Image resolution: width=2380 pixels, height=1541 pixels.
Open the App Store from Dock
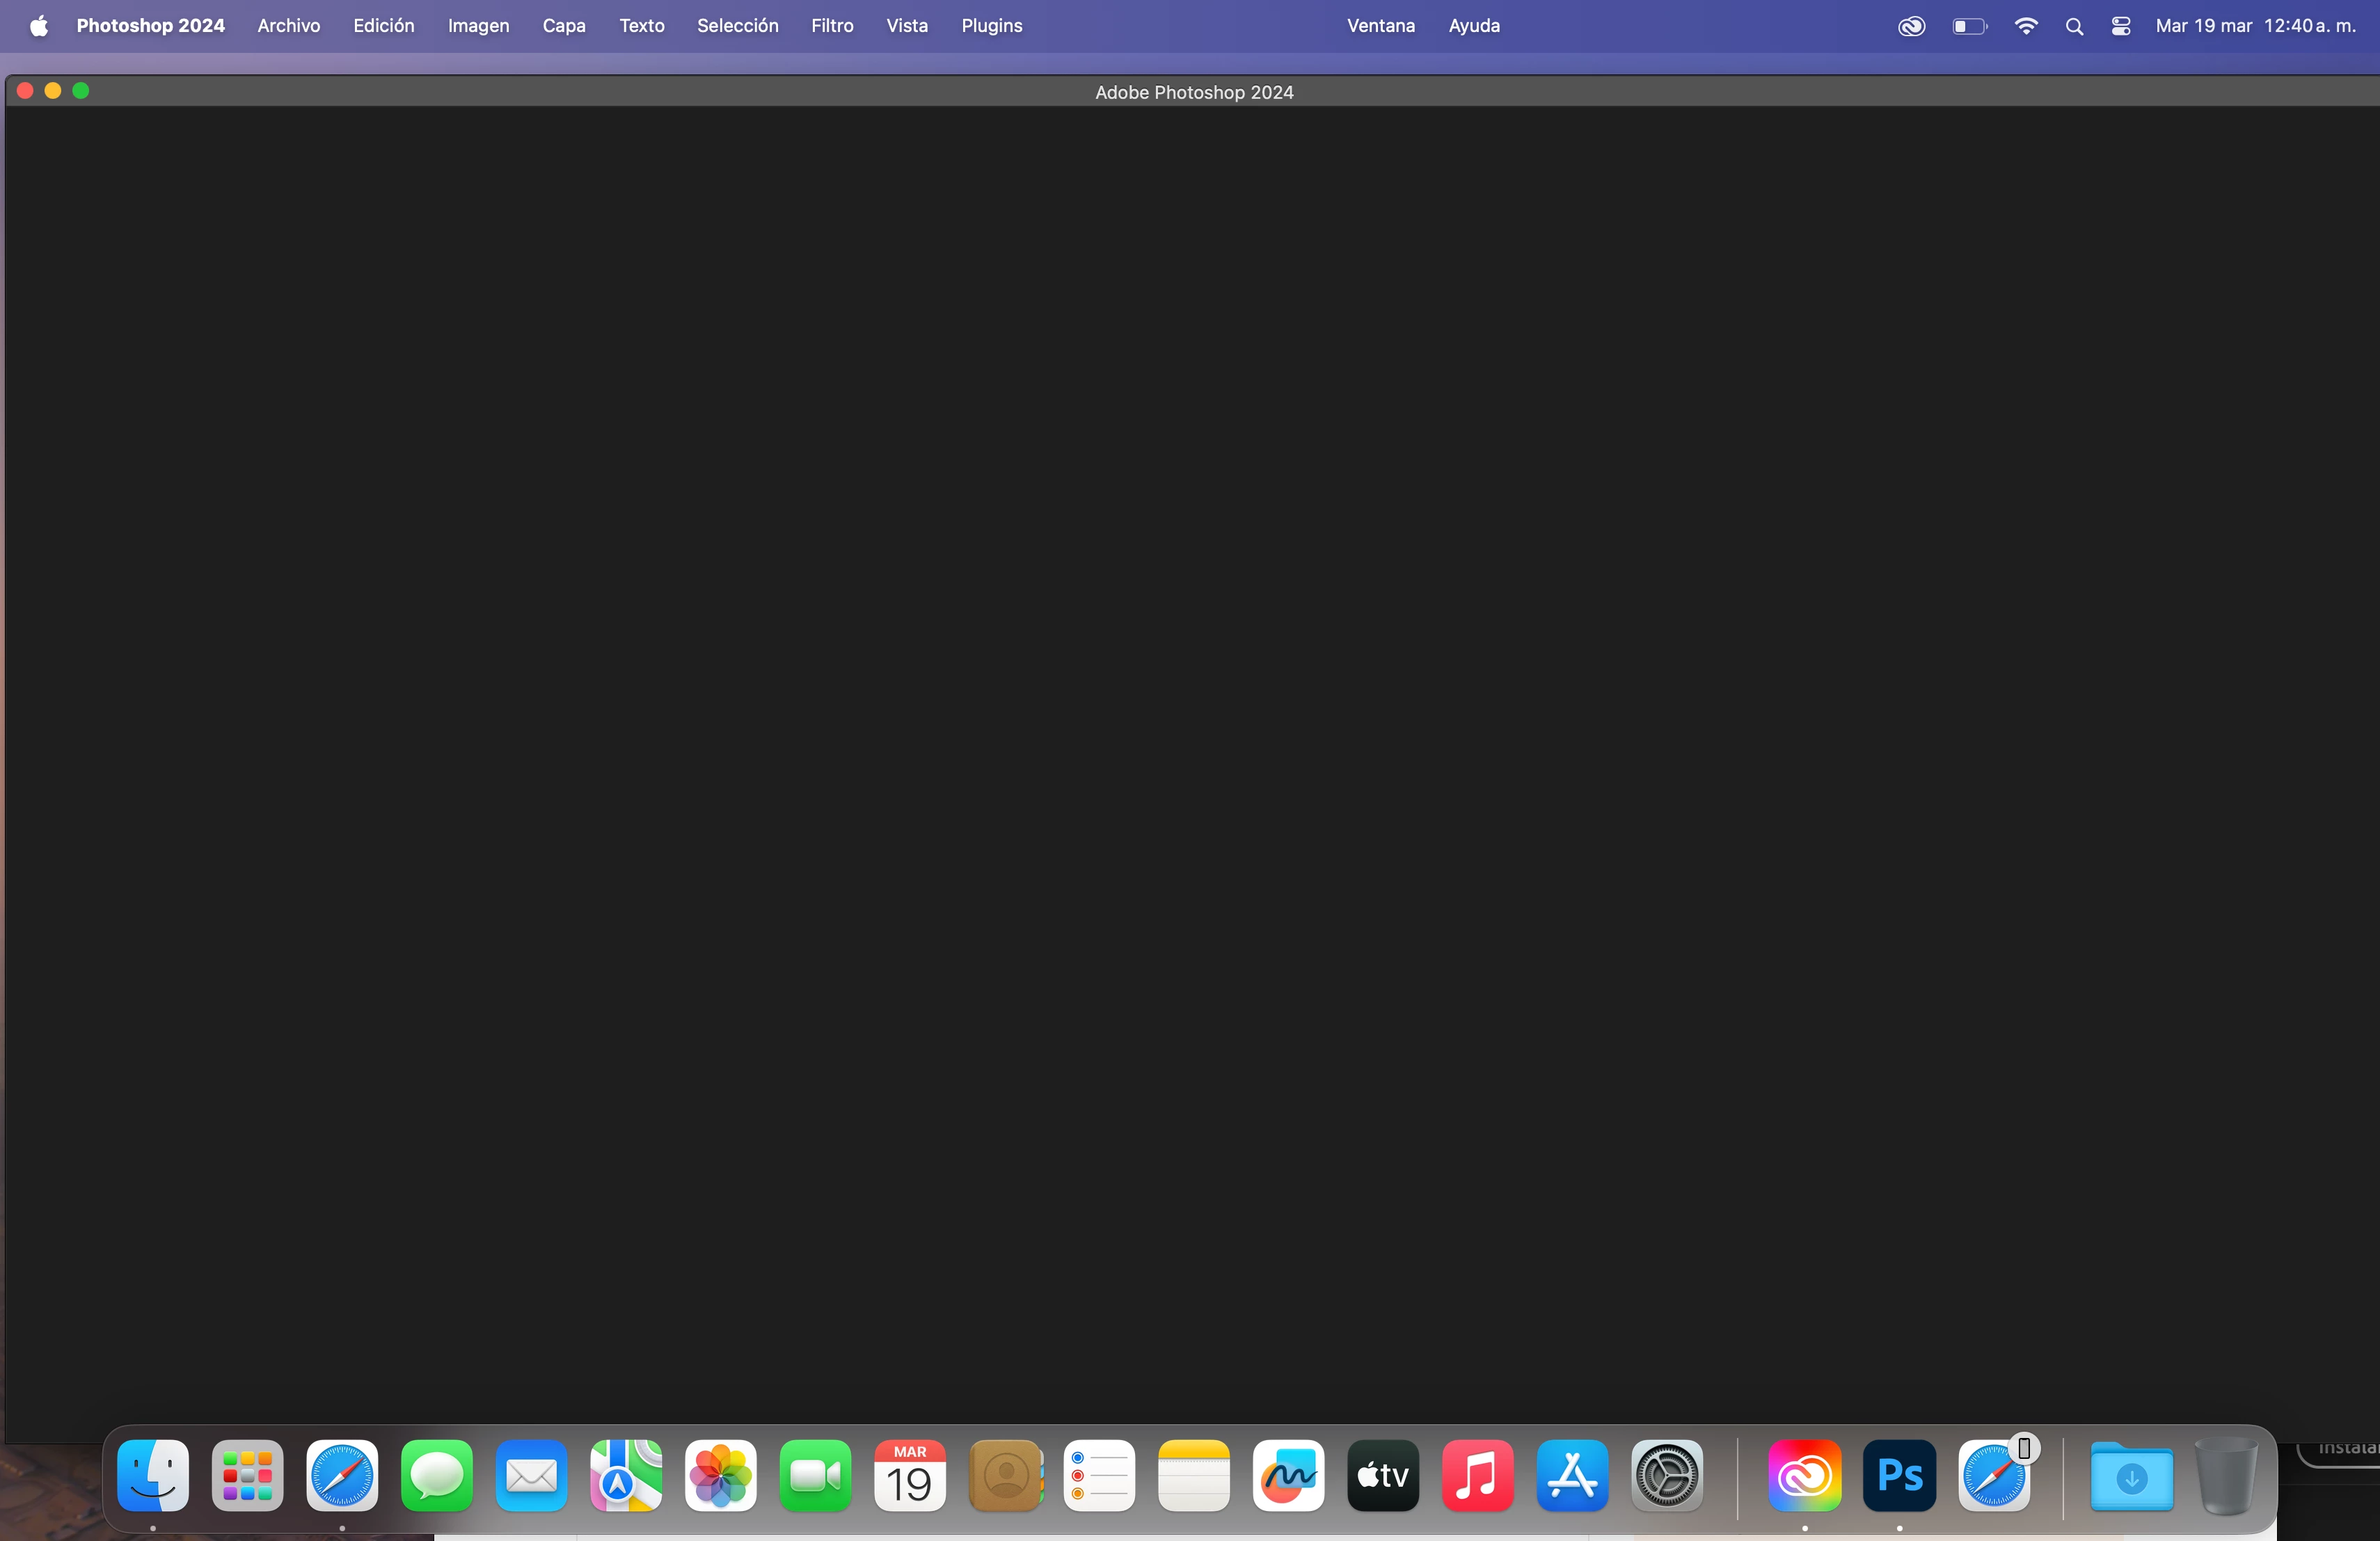pyautogui.click(x=1571, y=1475)
